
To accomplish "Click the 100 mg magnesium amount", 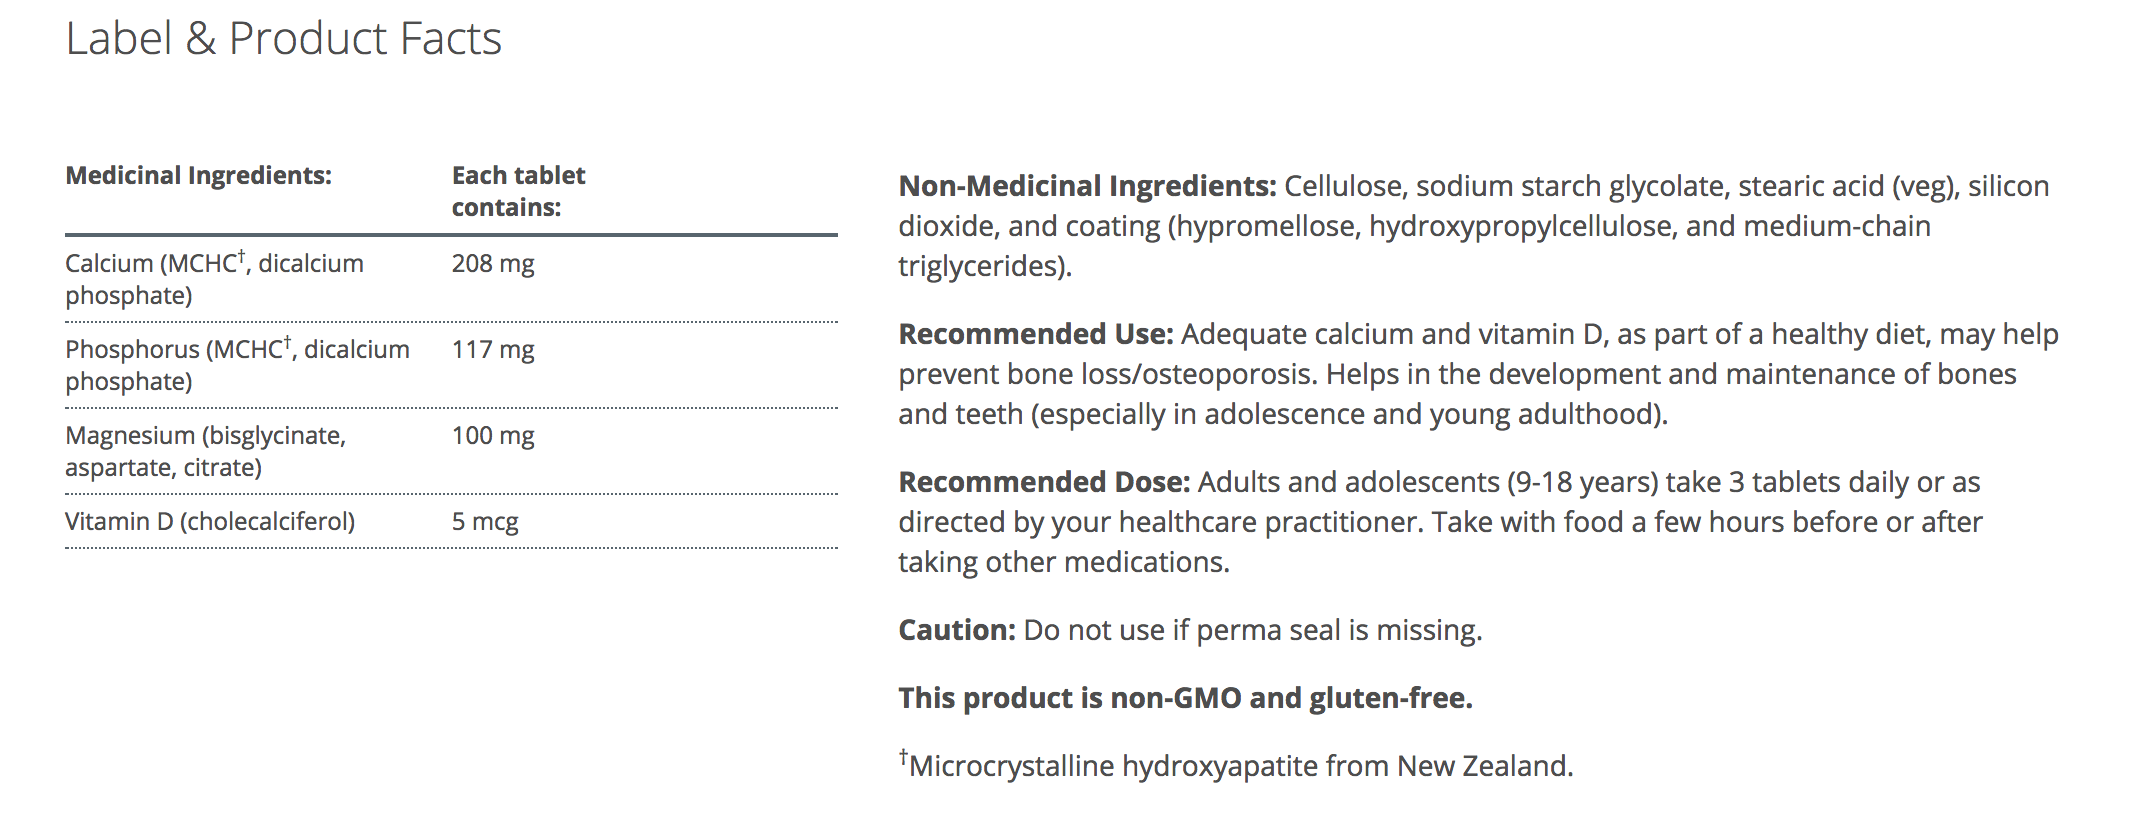I will 493,436.
